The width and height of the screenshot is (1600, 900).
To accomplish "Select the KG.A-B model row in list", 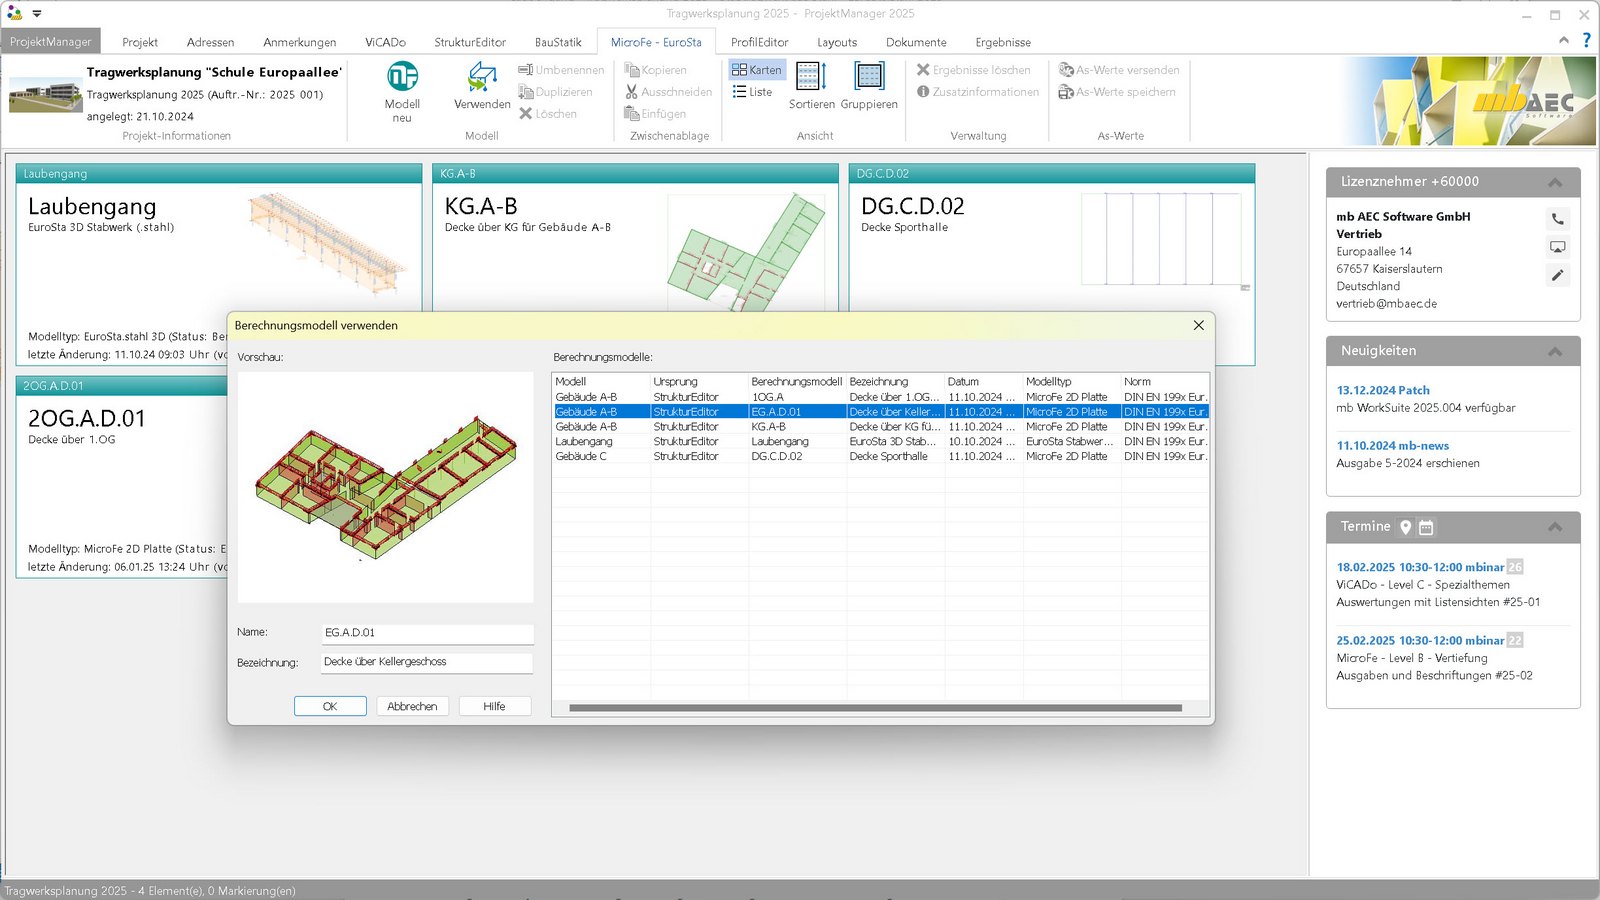I will [881, 427].
